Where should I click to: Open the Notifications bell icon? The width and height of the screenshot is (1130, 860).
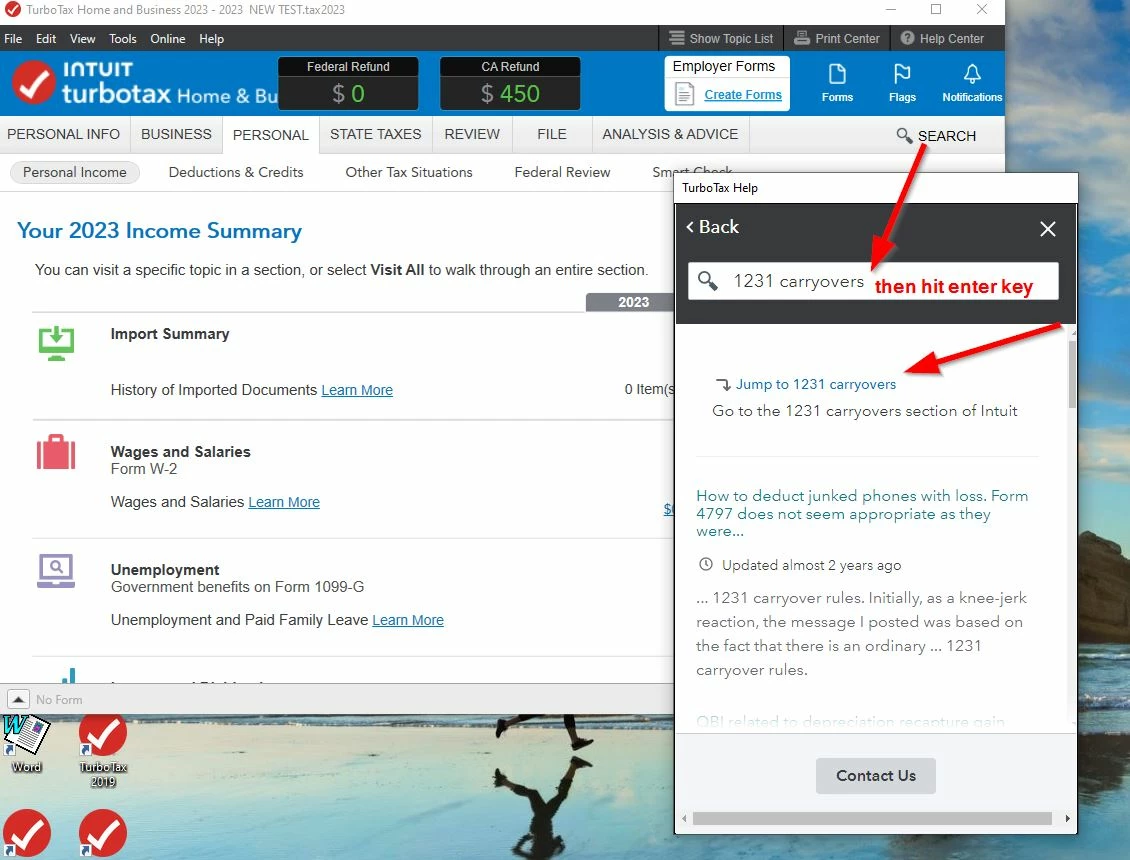[x=971, y=83]
